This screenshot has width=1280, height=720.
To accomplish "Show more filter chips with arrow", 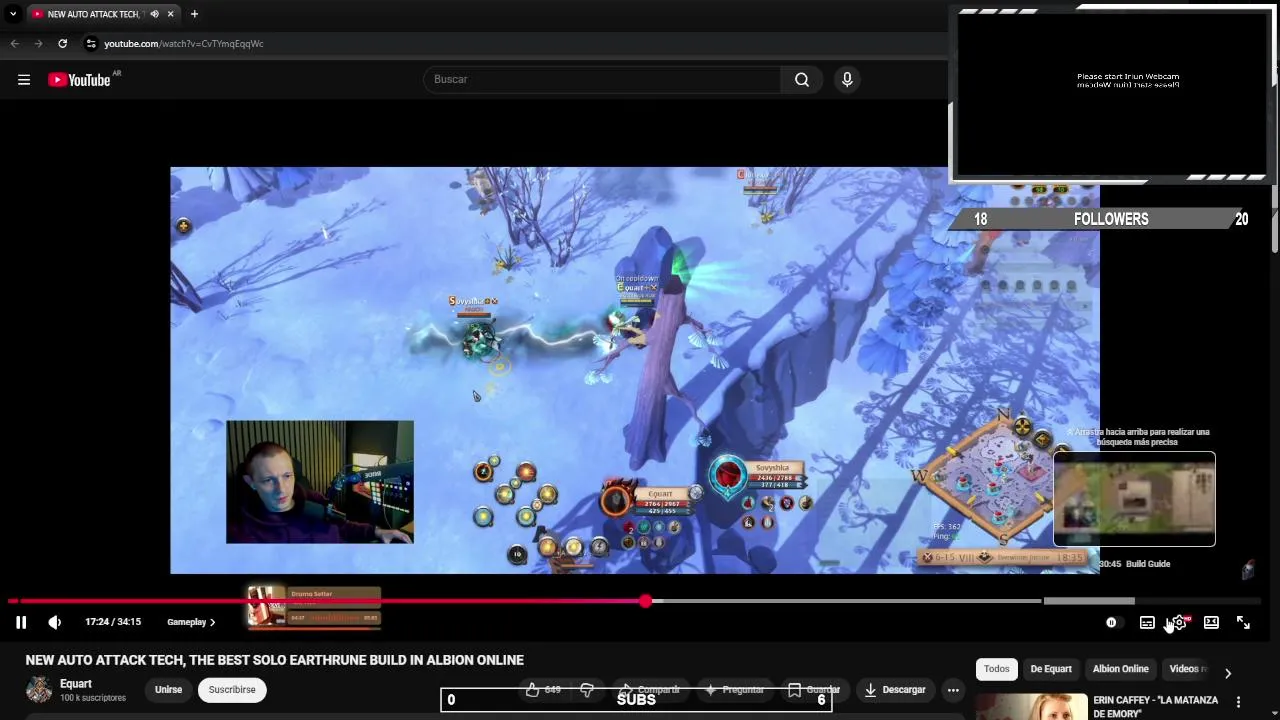I will pyautogui.click(x=1228, y=673).
